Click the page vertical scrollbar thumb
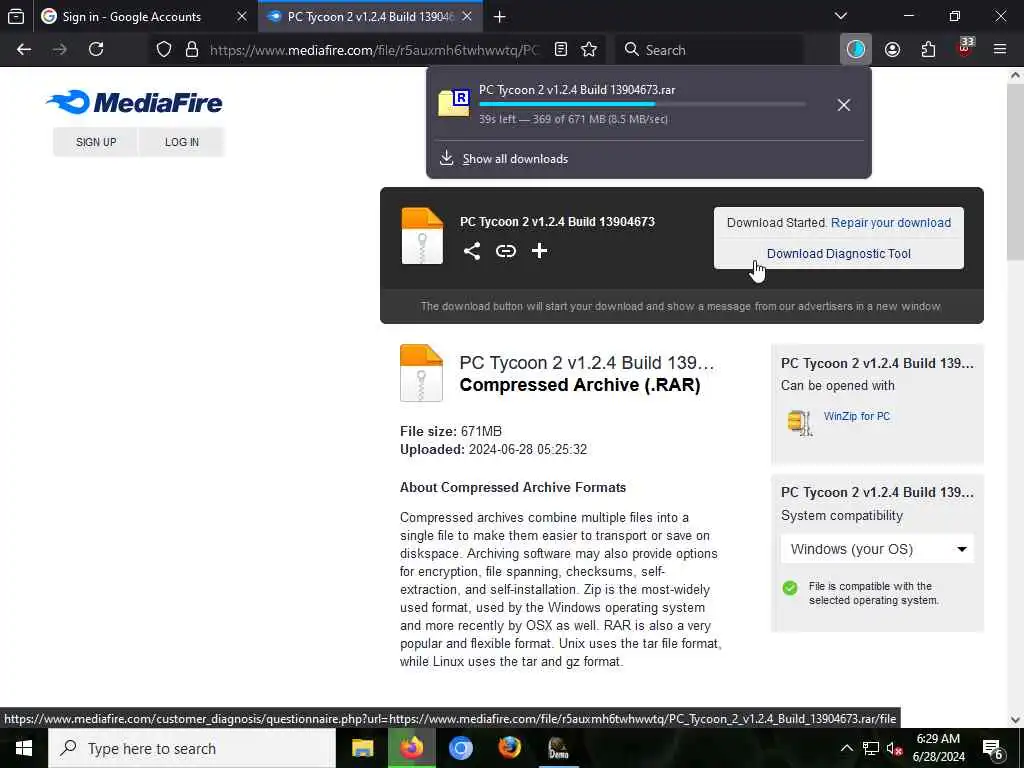 (x=1015, y=172)
